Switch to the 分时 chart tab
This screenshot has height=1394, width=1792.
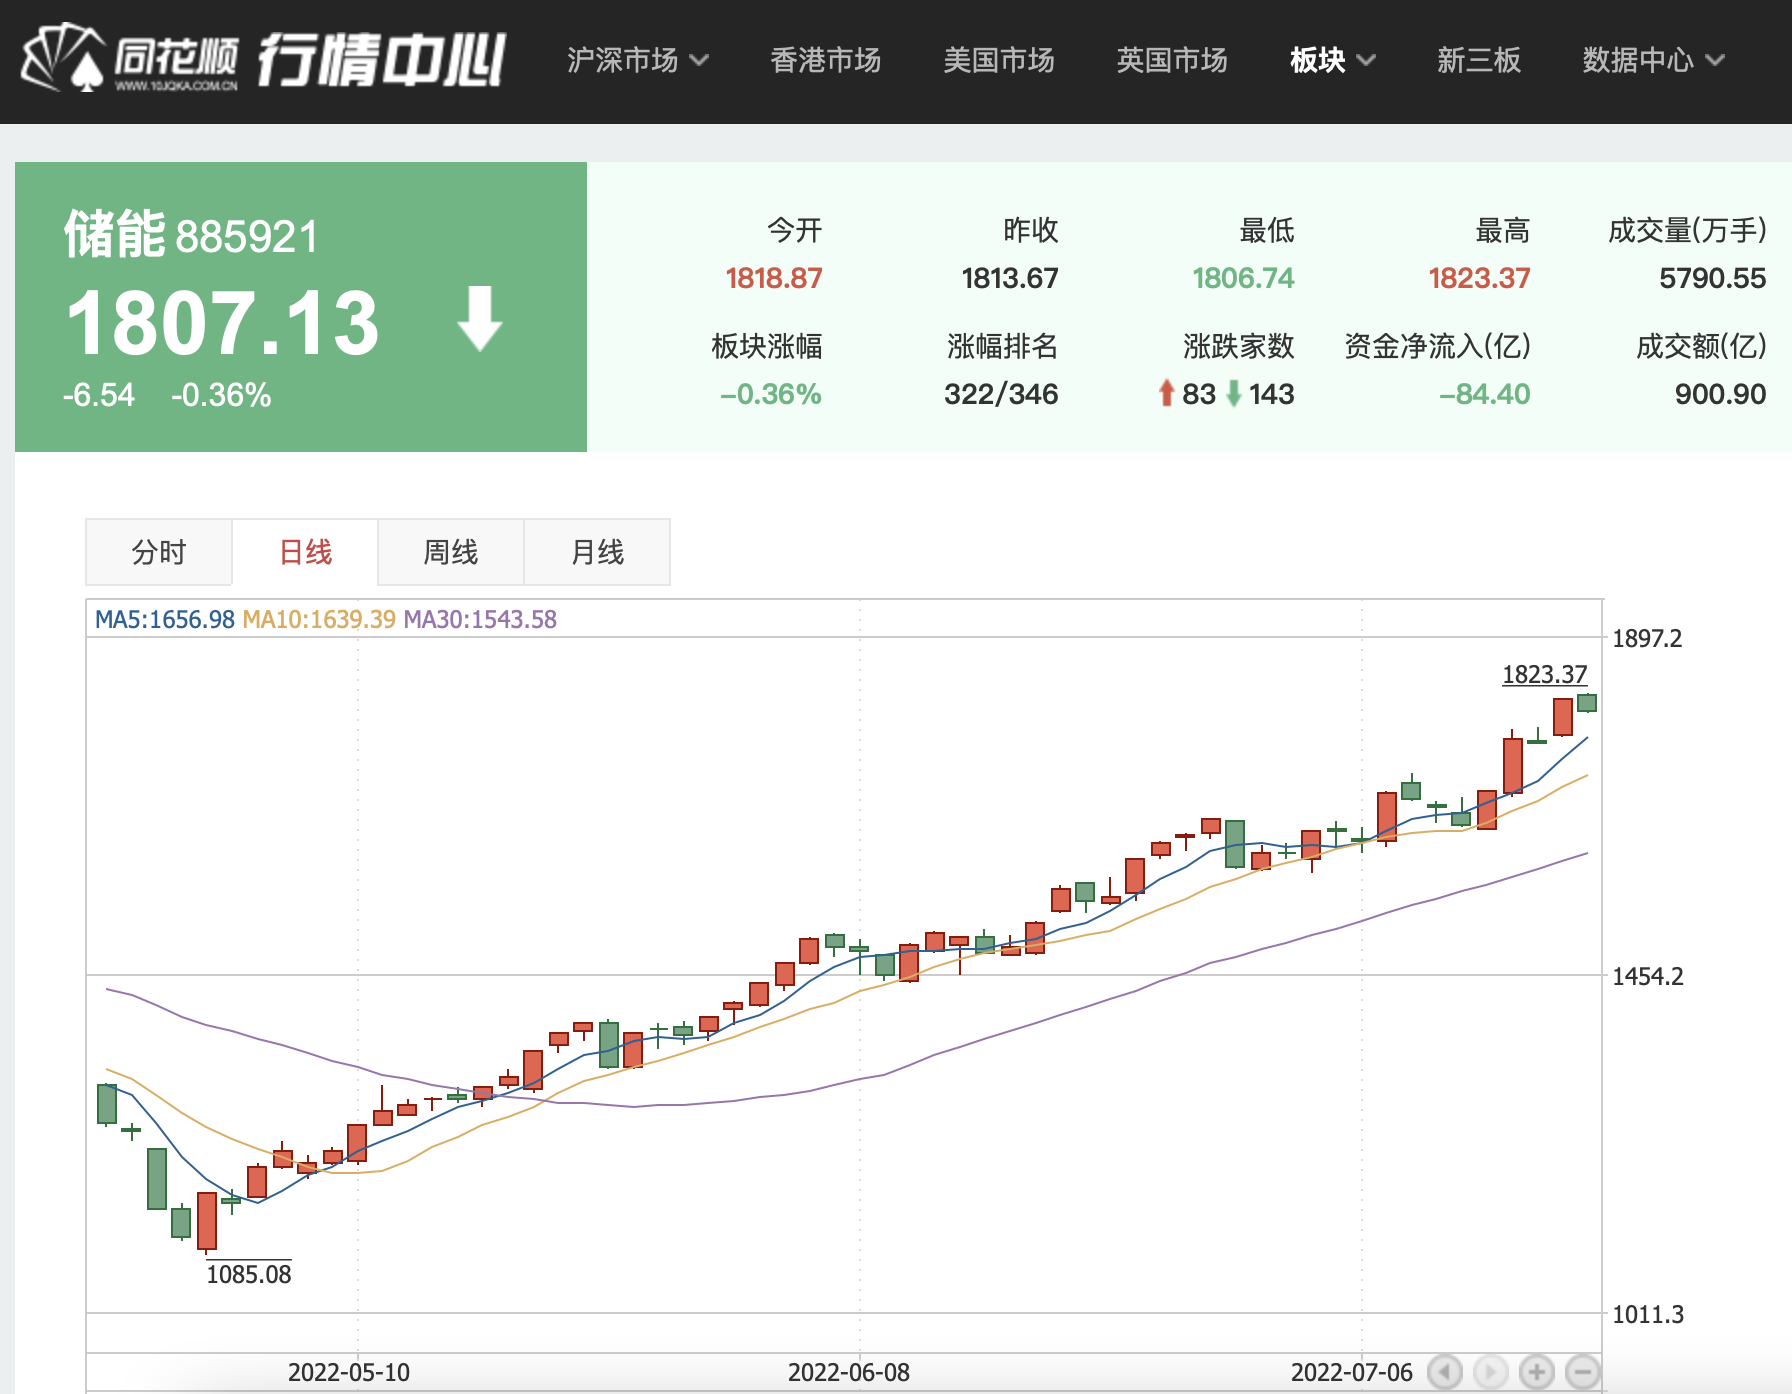coord(159,552)
